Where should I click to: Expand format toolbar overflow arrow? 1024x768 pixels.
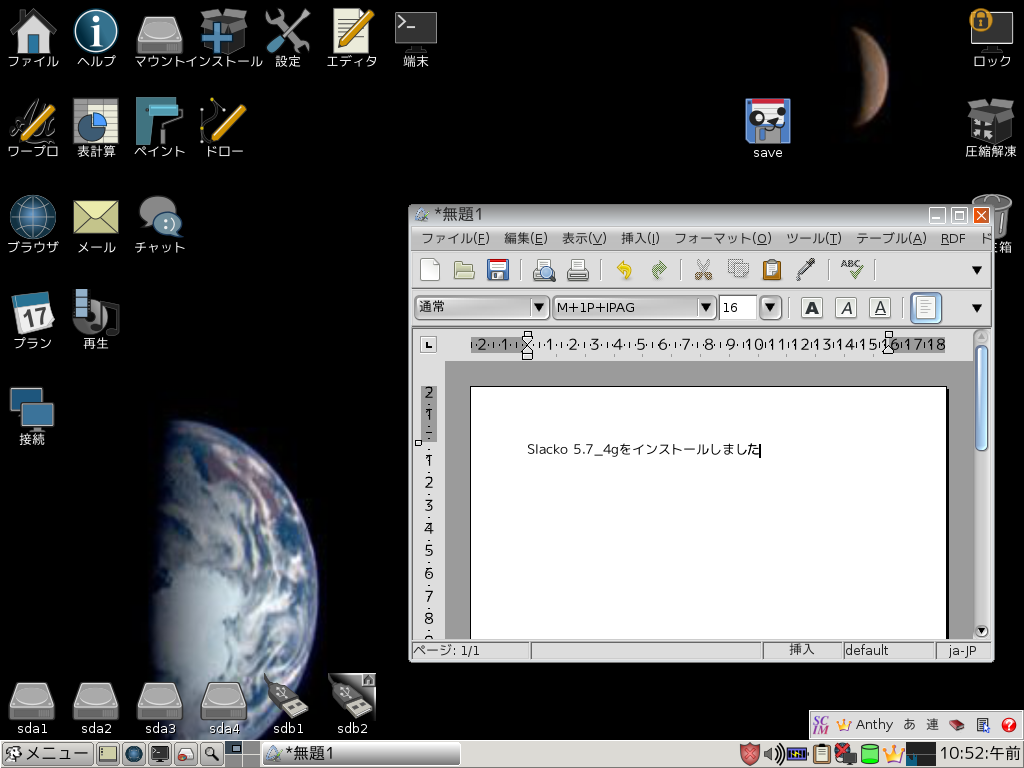point(977,308)
